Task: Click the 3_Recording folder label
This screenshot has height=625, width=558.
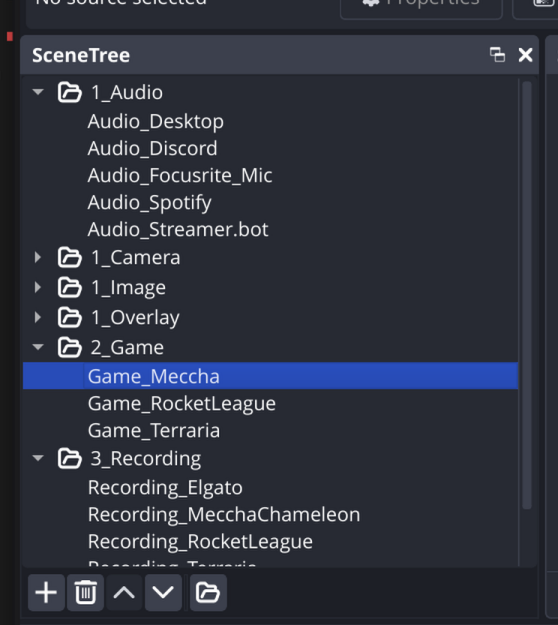Action: 146,459
